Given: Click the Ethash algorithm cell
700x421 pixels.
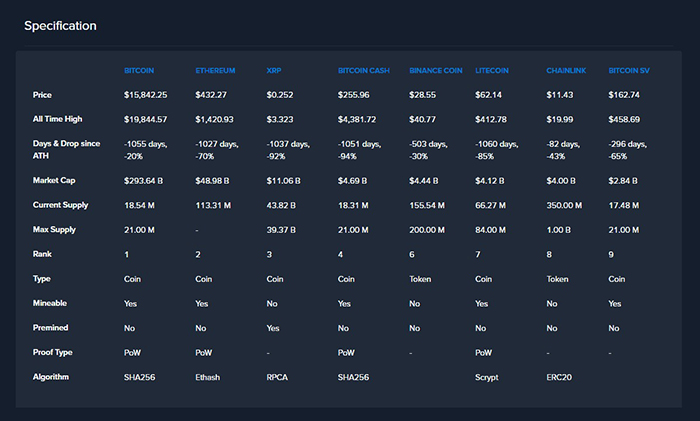Looking at the screenshot, I should (x=208, y=377).
